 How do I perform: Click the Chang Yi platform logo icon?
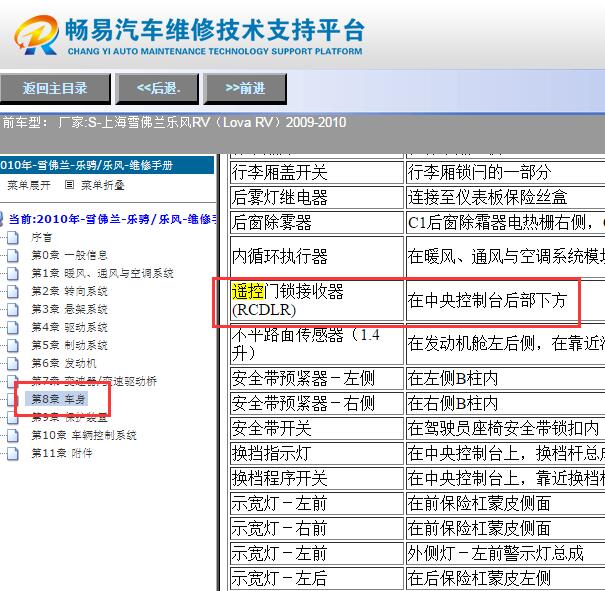click(37, 35)
